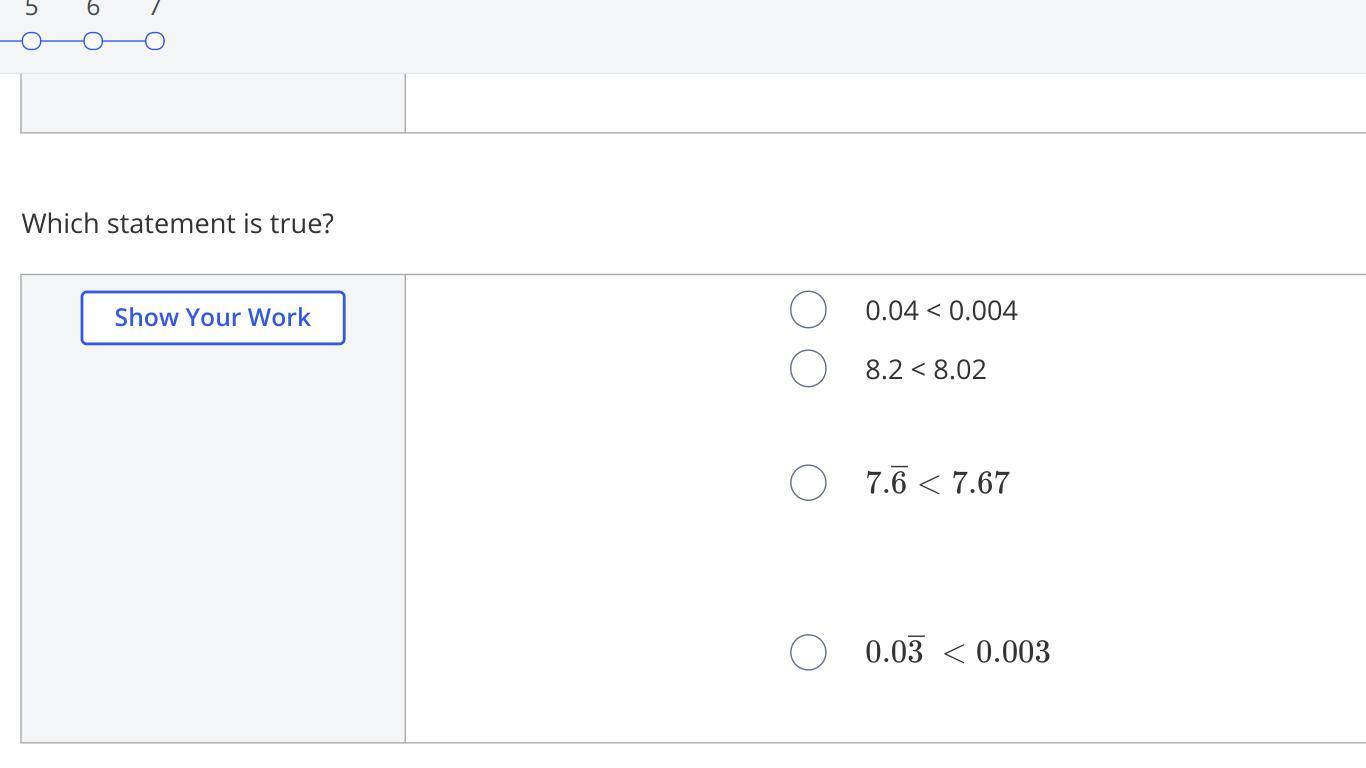
Task: Click the answer text 8.2 < 8.02
Action: (926, 370)
